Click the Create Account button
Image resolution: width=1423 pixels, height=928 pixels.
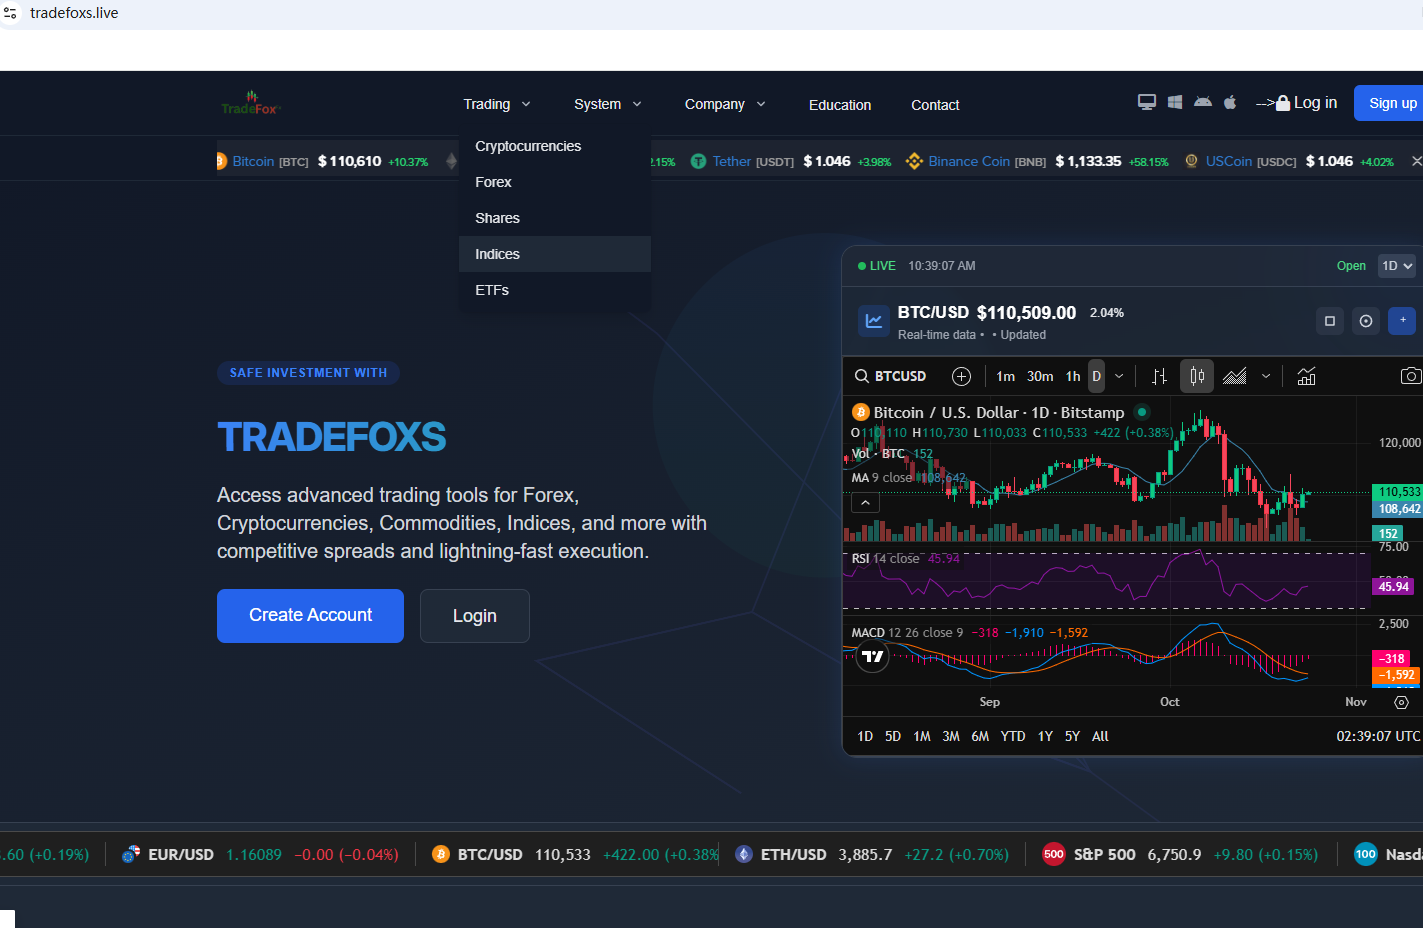coord(310,615)
